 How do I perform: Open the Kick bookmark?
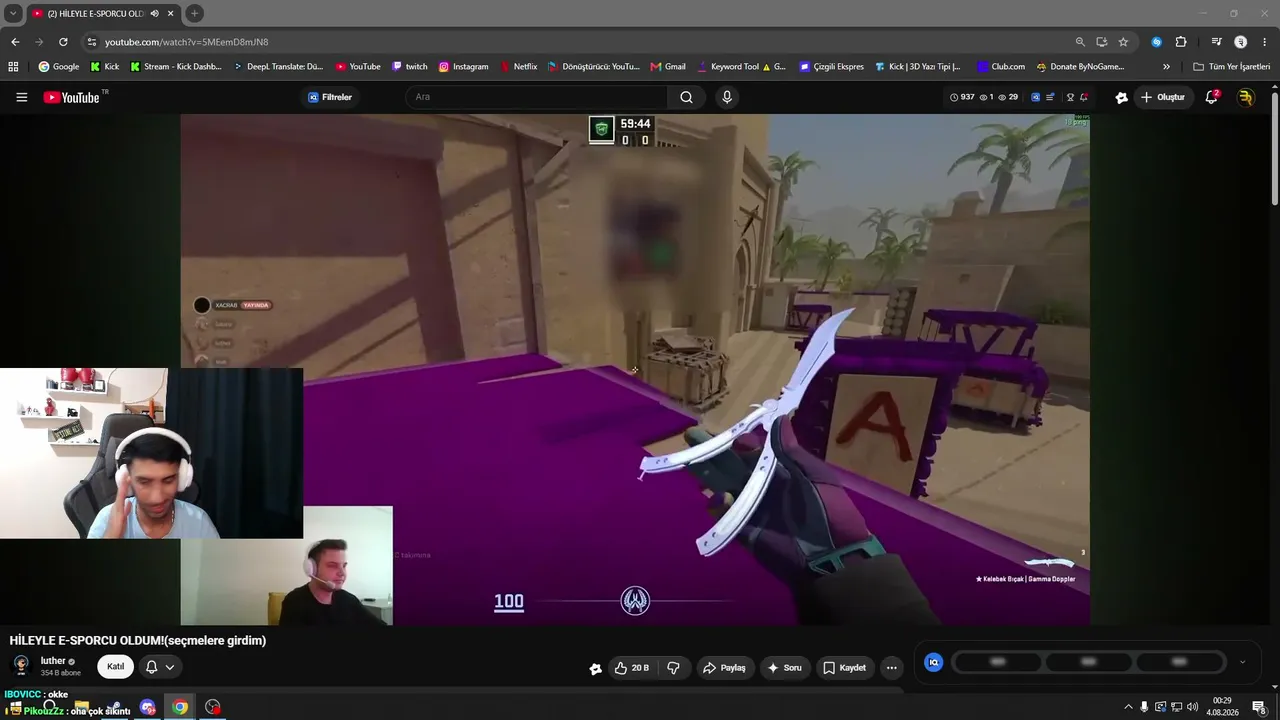pos(105,67)
